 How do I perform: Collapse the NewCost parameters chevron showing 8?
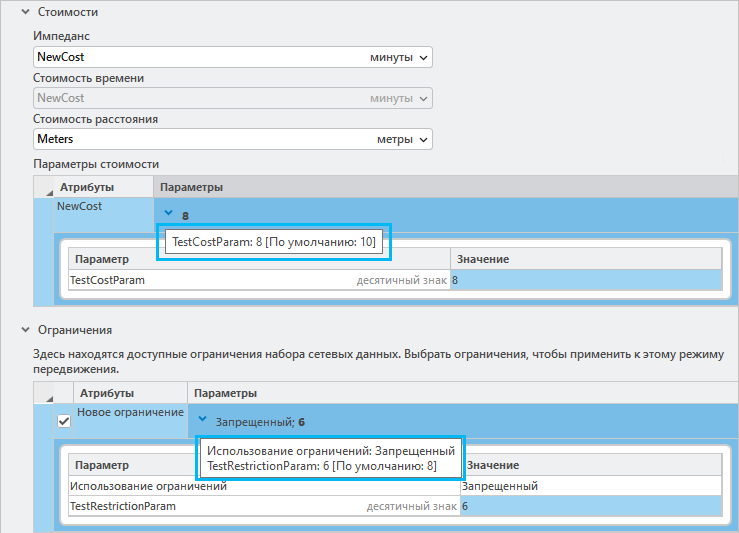click(169, 214)
